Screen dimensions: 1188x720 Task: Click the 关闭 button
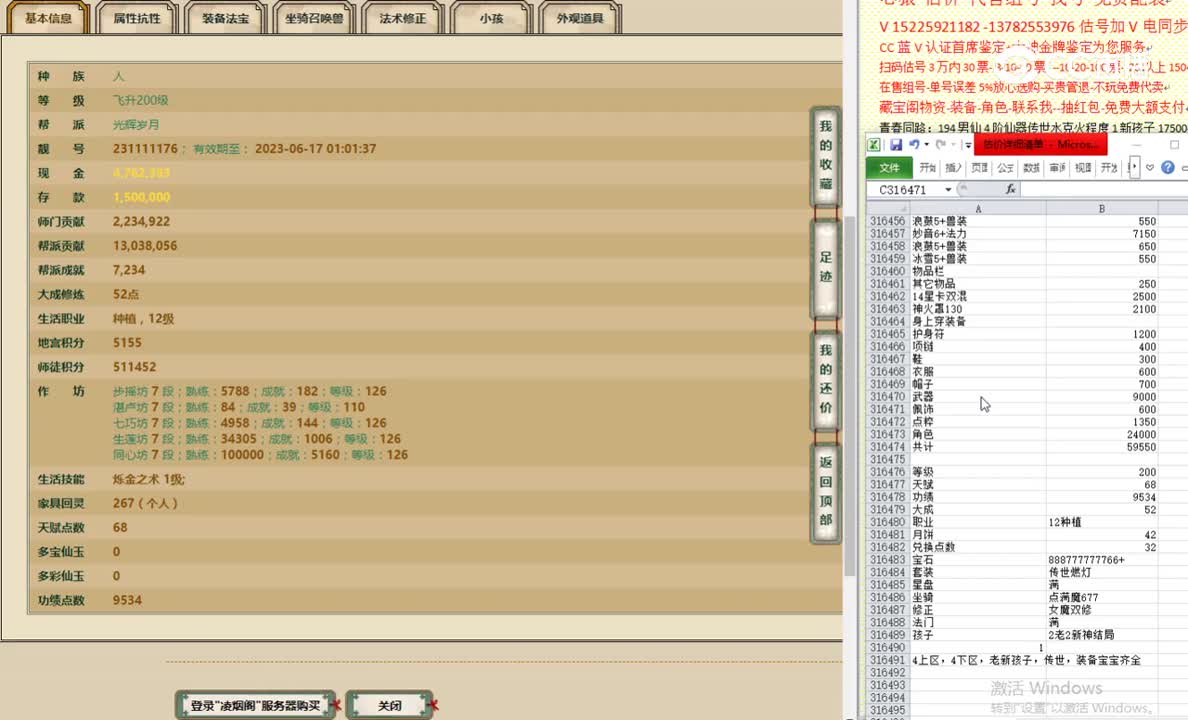[389, 706]
